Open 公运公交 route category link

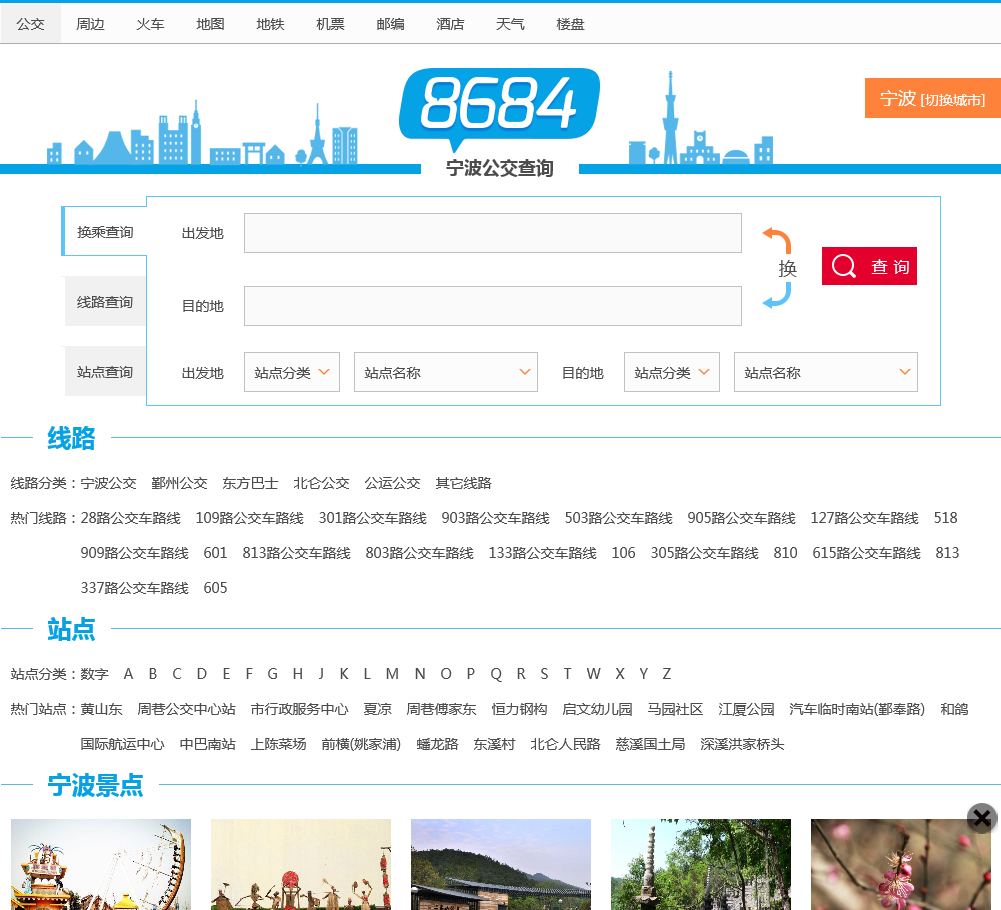coord(392,483)
